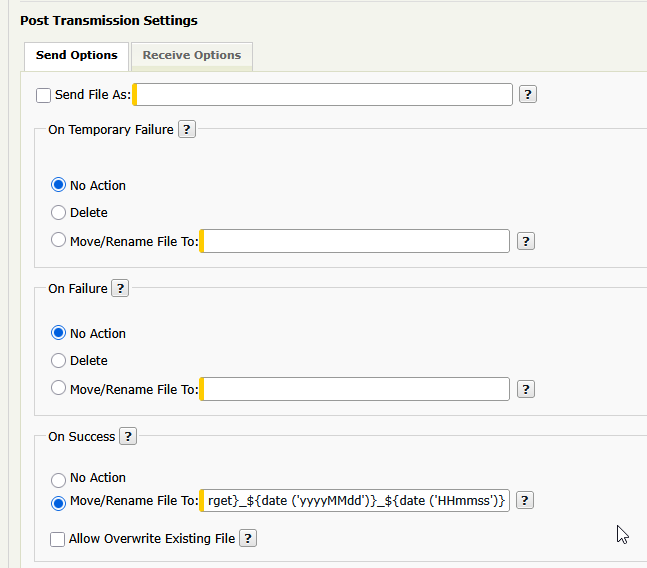Open help for On Failure section
The width and height of the screenshot is (647, 568).
click(120, 288)
